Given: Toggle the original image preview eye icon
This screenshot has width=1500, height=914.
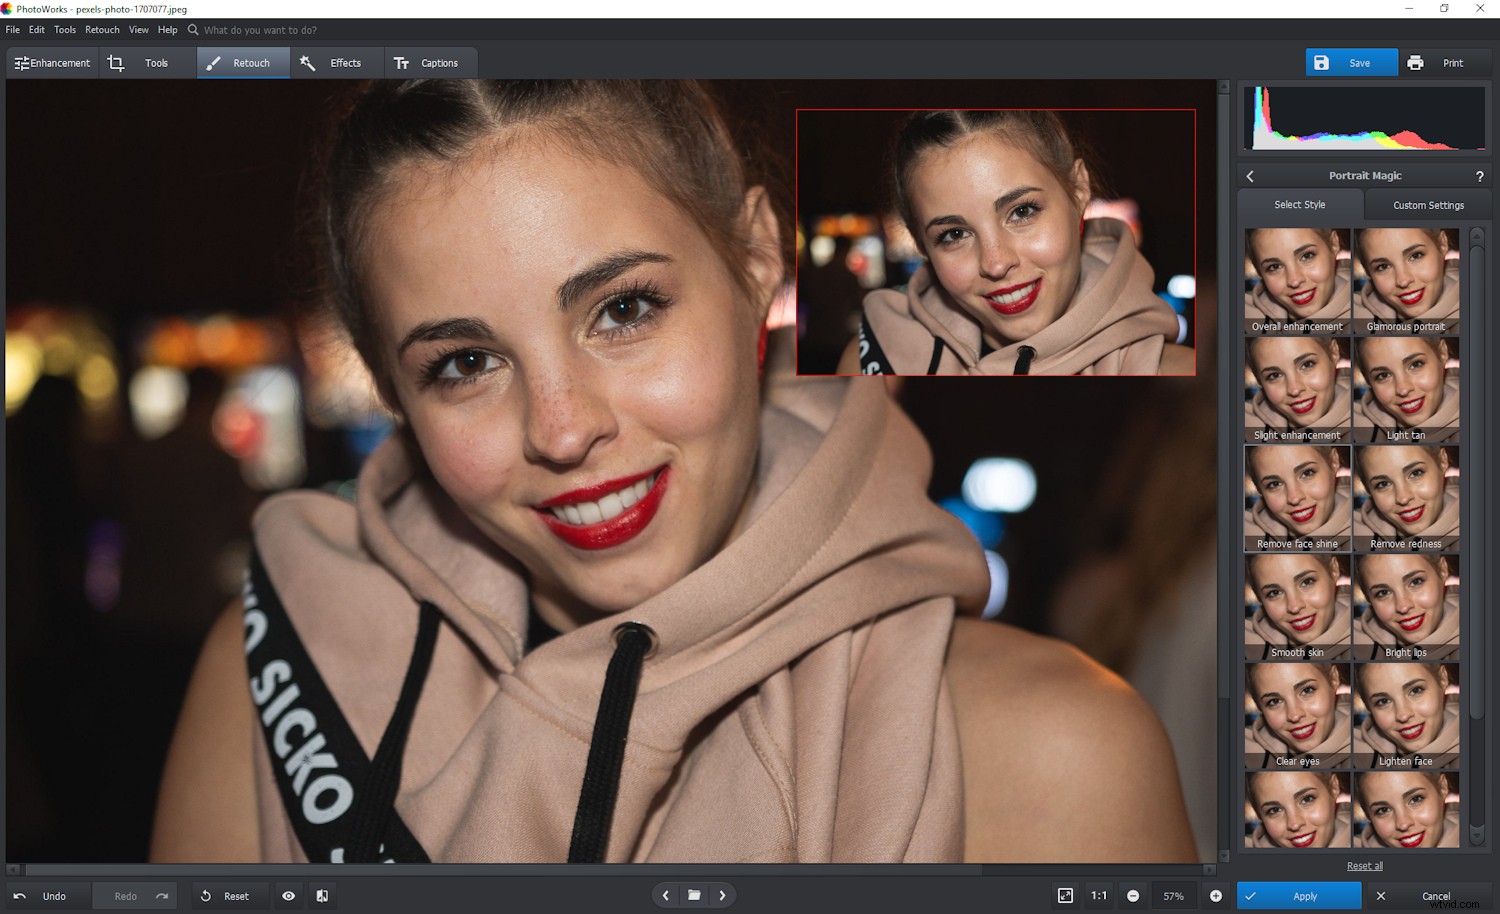Looking at the screenshot, I should (289, 896).
